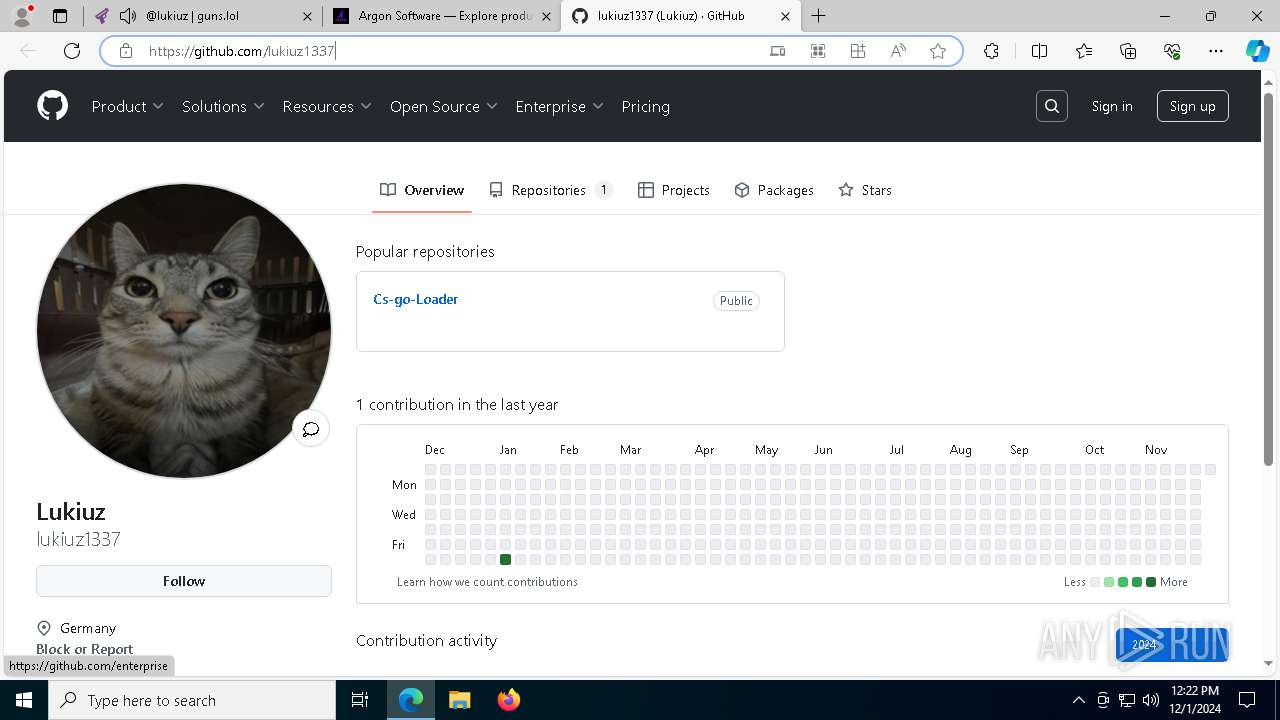Screen dimensions: 1280x720
Task: Click the Windows Start button
Action: click(x=24, y=700)
